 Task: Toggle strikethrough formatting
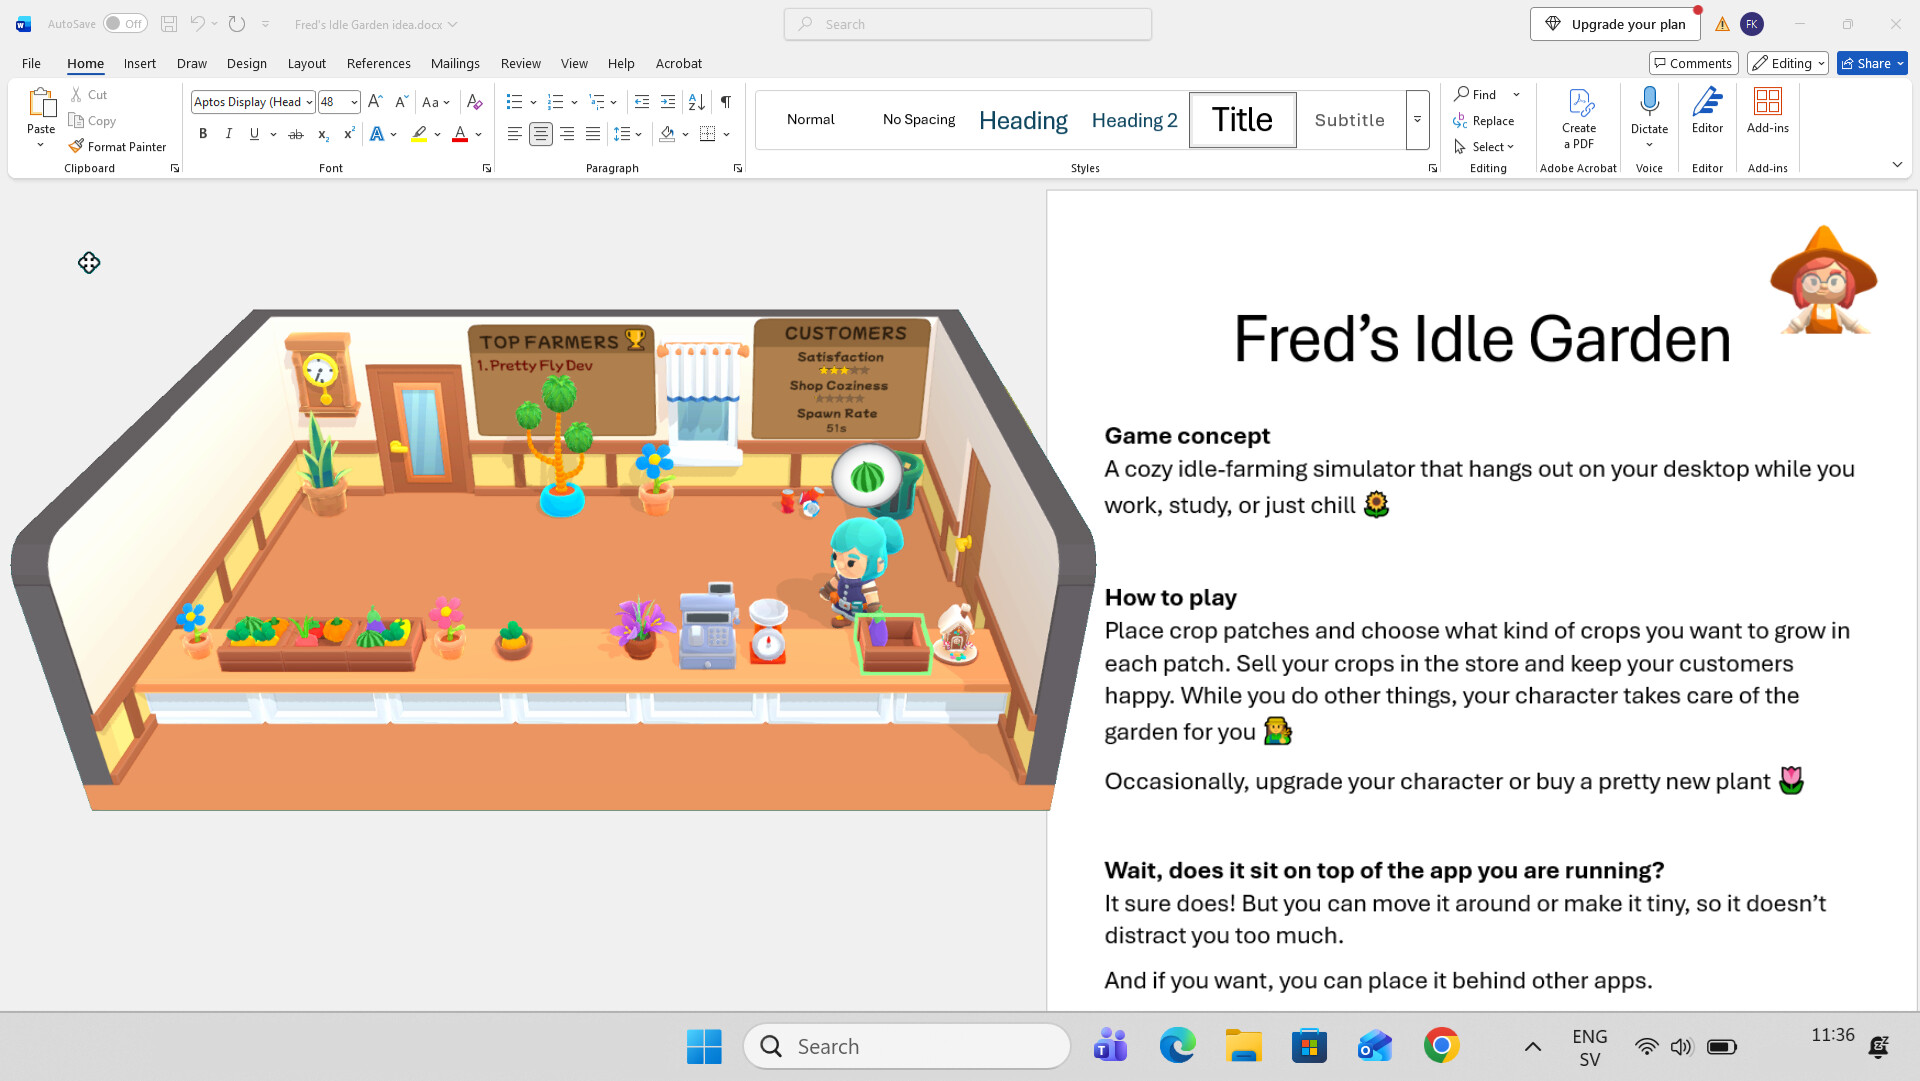click(296, 134)
